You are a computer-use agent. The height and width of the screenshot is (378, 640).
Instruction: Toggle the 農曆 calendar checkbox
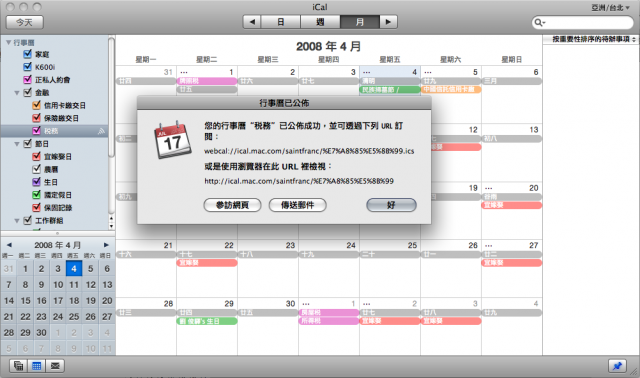36,169
